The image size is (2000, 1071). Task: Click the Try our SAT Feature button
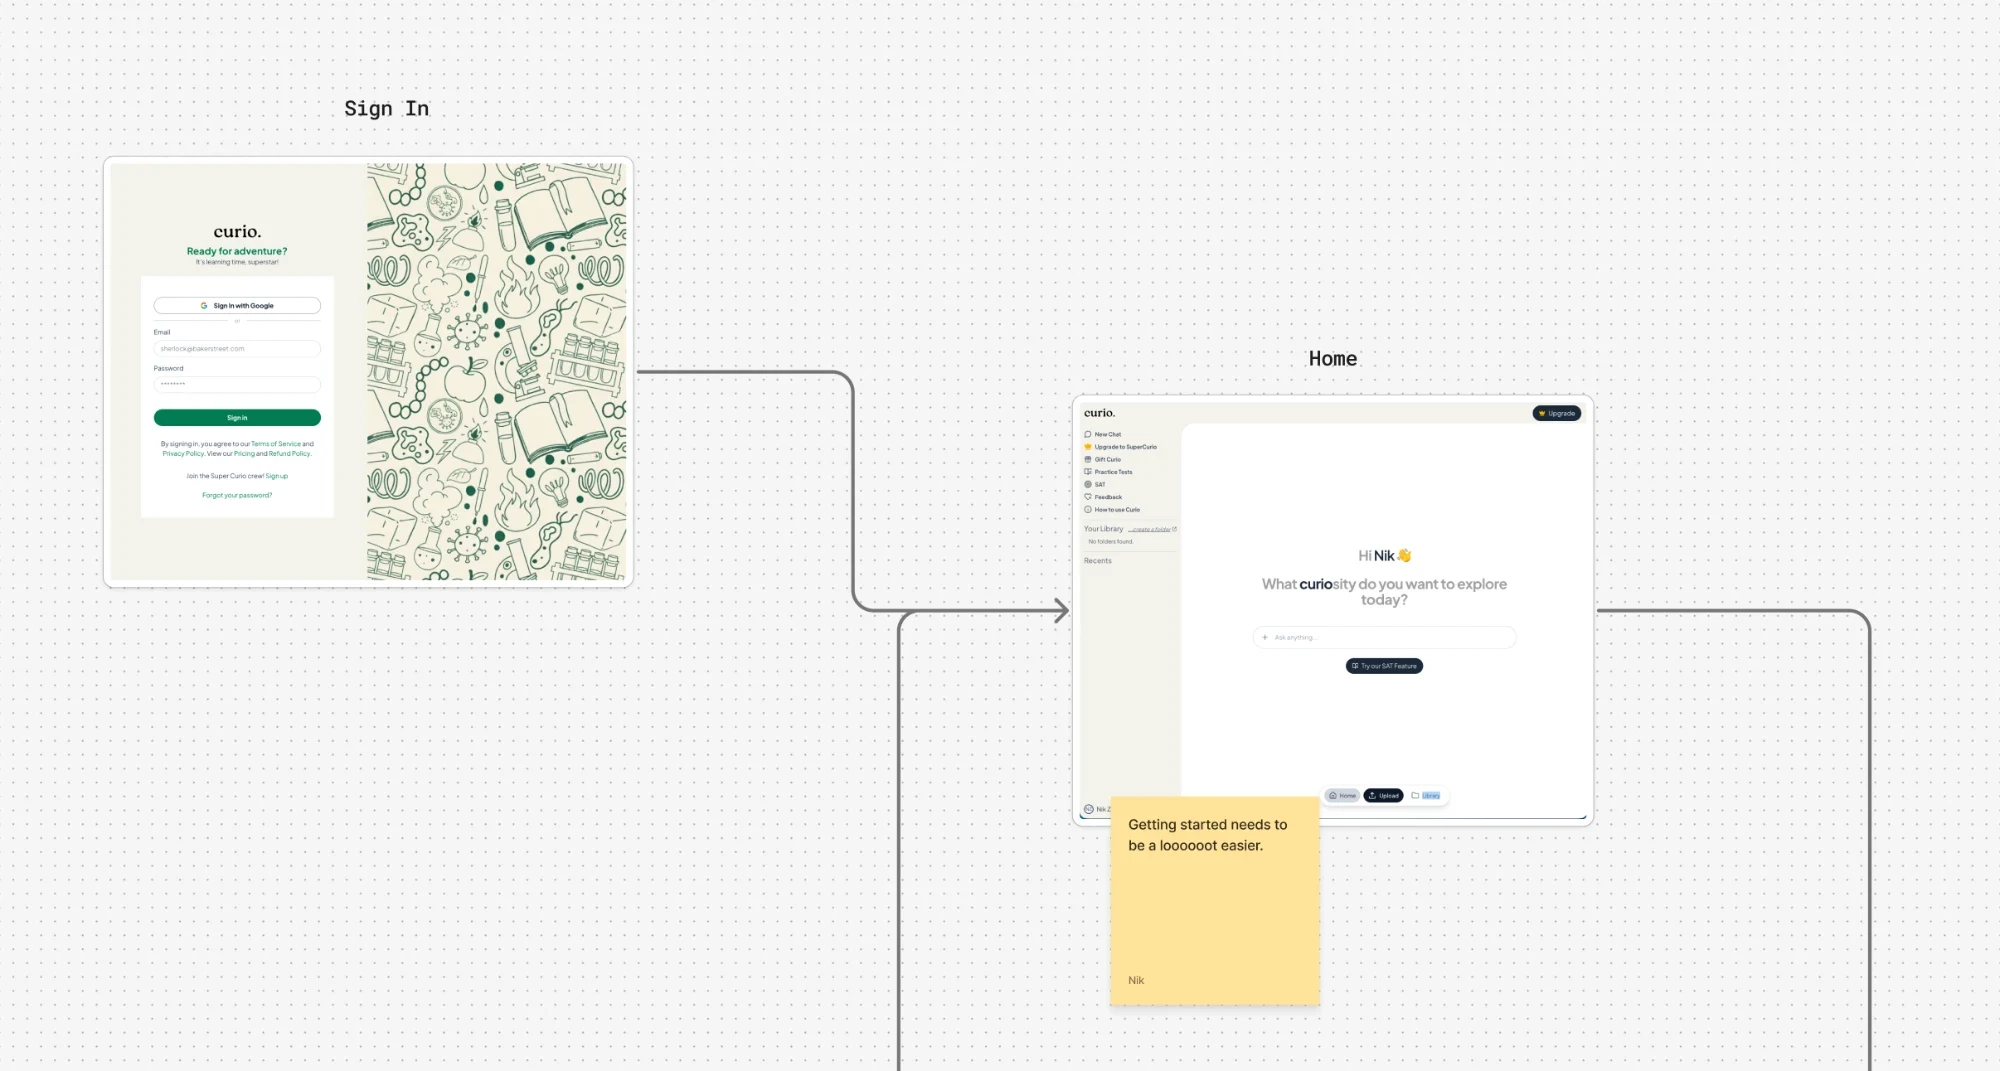[1384, 666]
